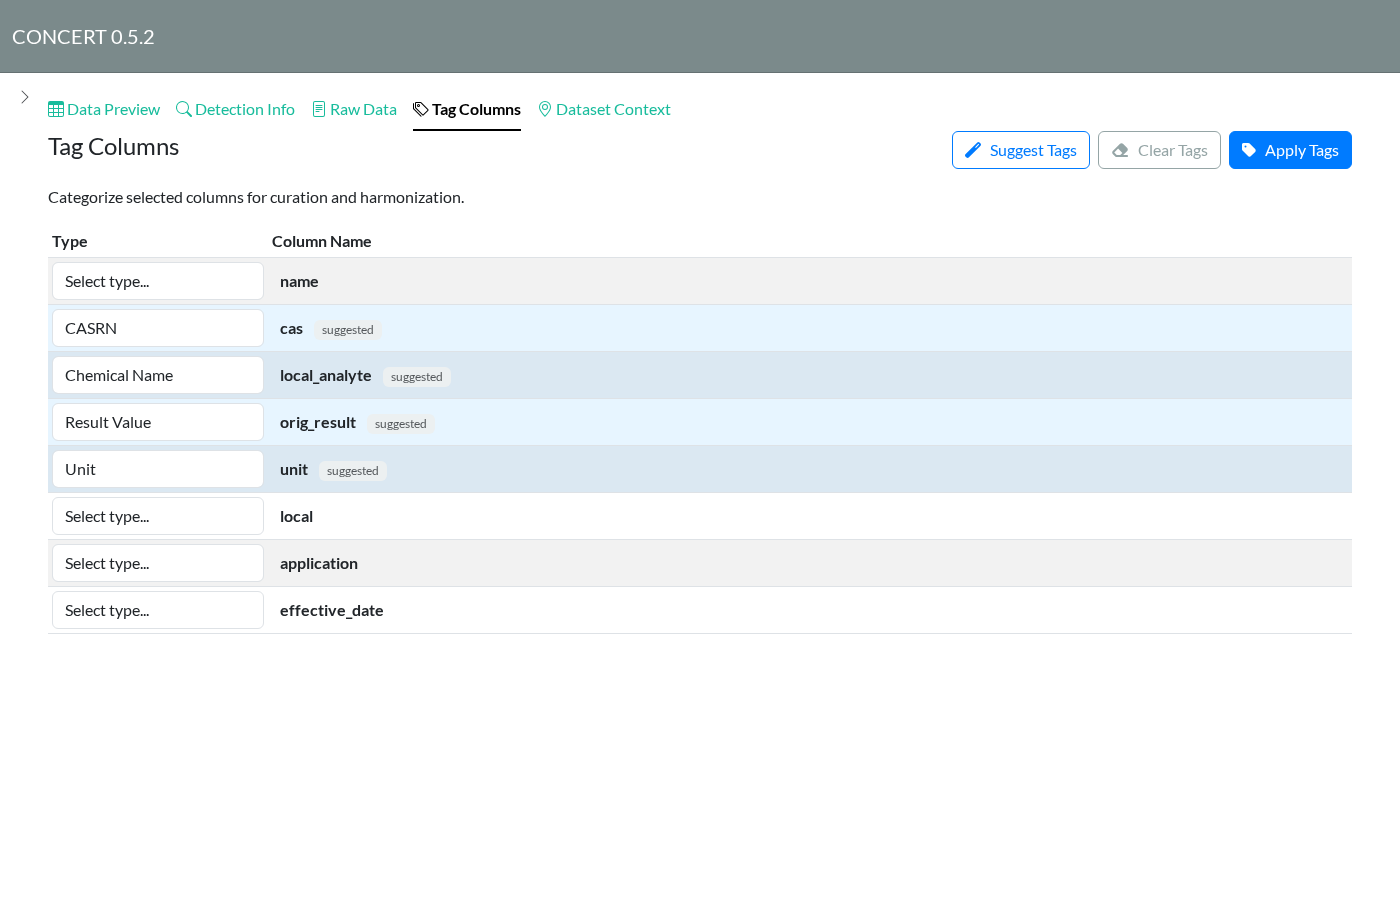Click the Tag Columns tag icon
1400x900 pixels.
coord(421,109)
